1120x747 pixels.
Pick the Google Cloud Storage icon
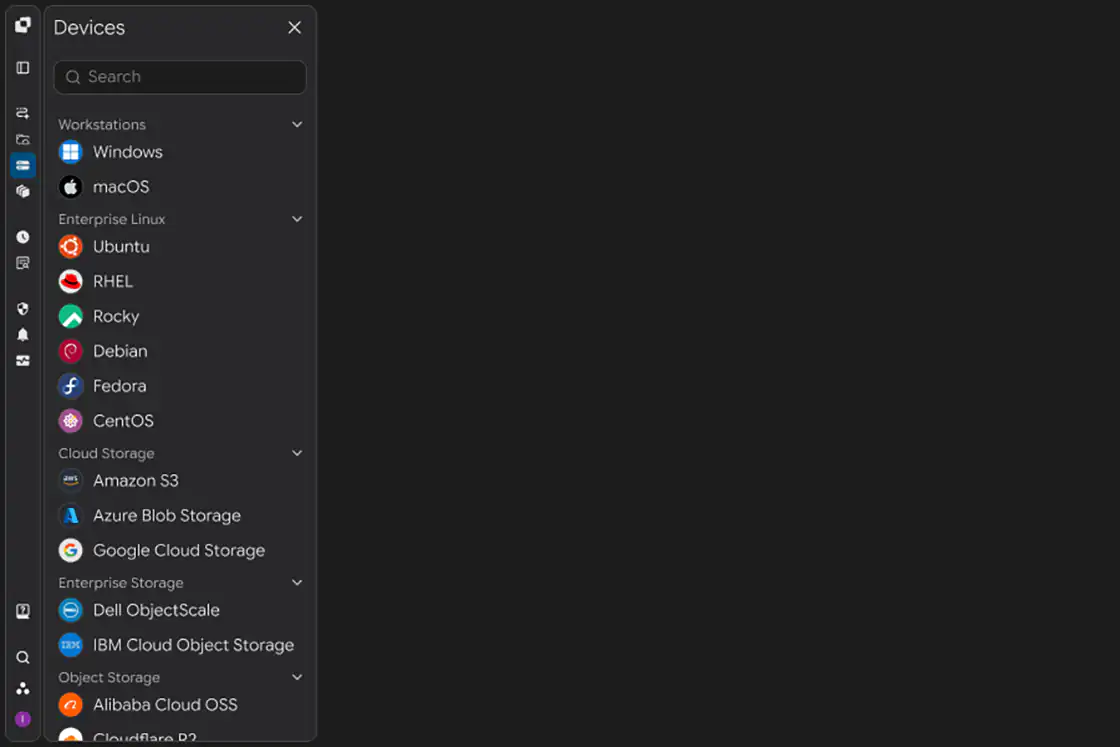point(71,551)
